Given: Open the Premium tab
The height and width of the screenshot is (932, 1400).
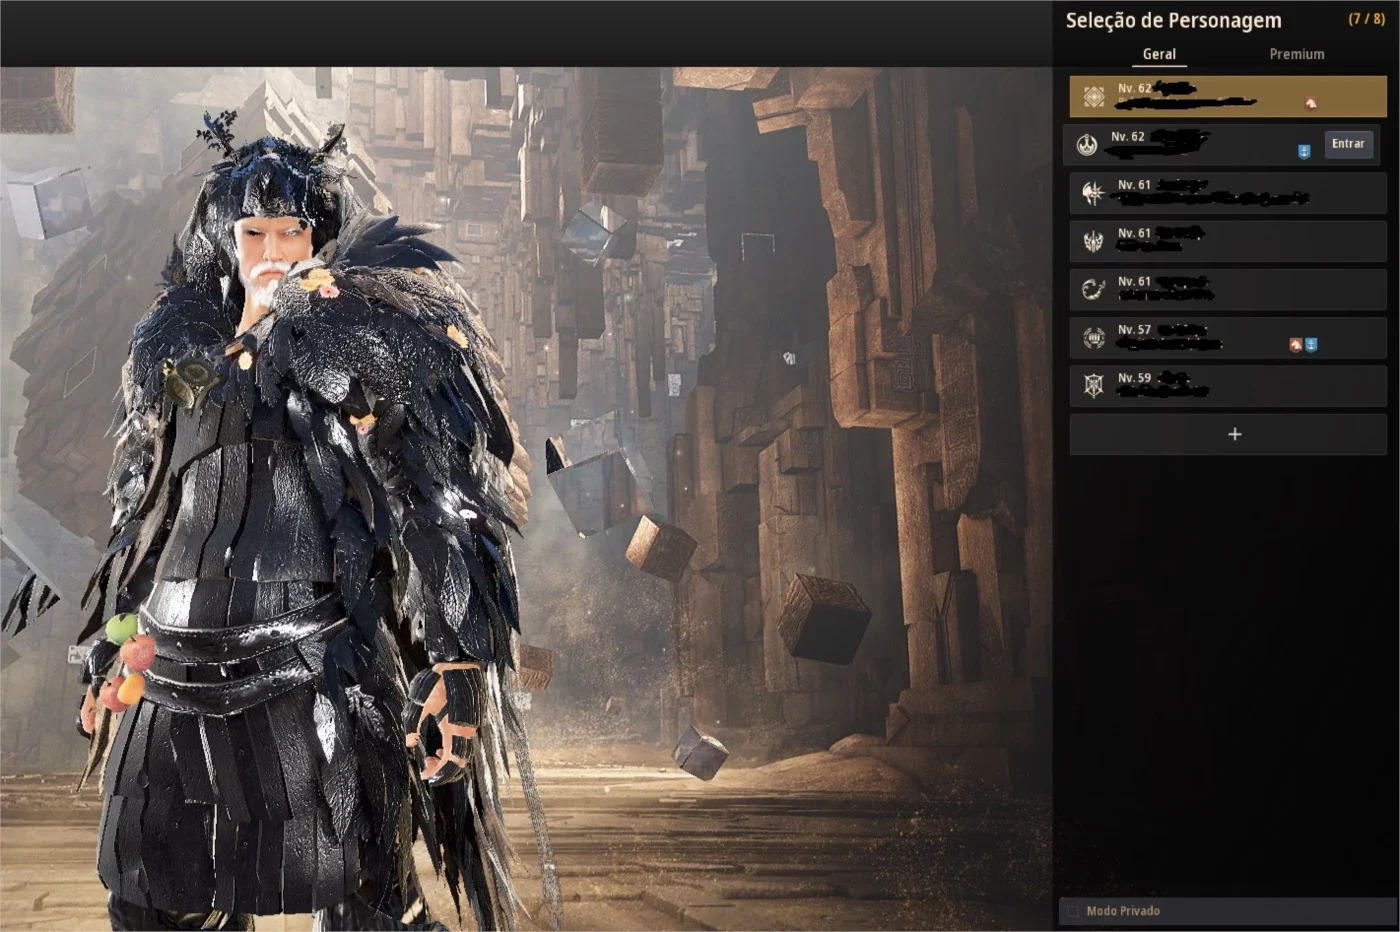Looking at the screenshot, I should pos(1296,54).
